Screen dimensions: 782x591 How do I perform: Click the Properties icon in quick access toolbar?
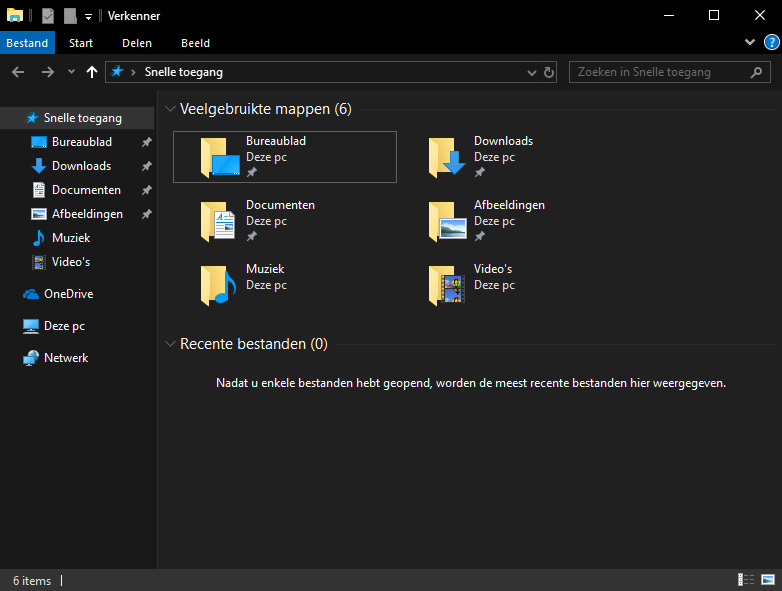(x=48, y=16)
